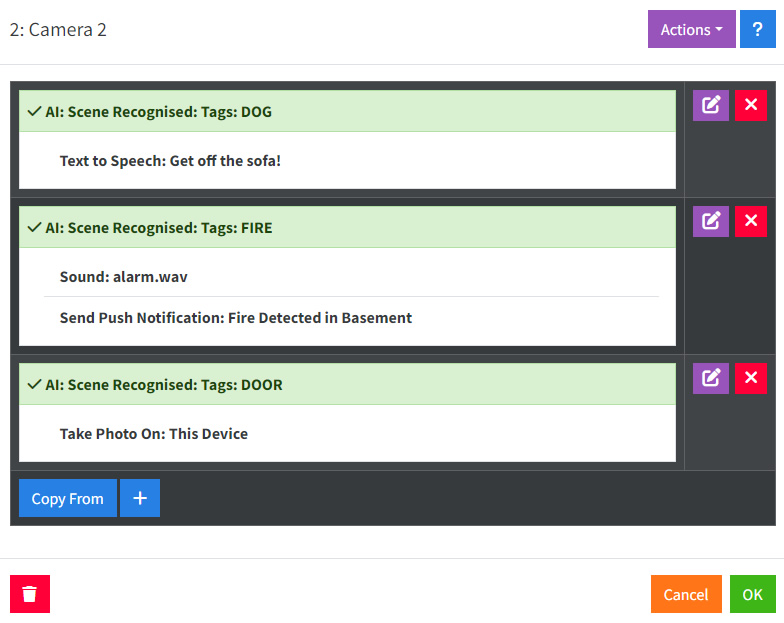This screenshot has height=623, width=784.
Task: Toggle checkmark on Tags: DOOR header
Action: pos(34,385)
